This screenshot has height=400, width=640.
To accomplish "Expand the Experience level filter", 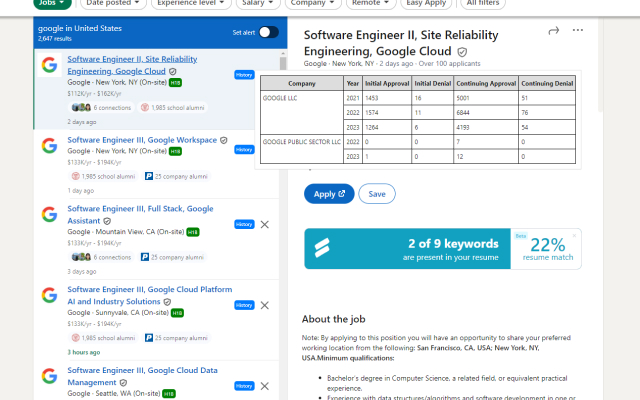I will [x=191, y=3].
